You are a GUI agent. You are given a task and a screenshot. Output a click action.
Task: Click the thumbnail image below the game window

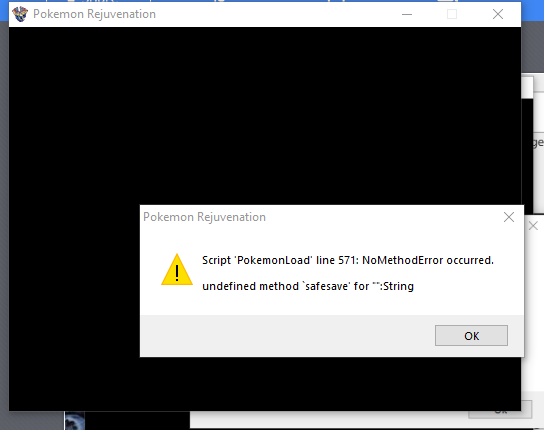[x=75, y=421]
